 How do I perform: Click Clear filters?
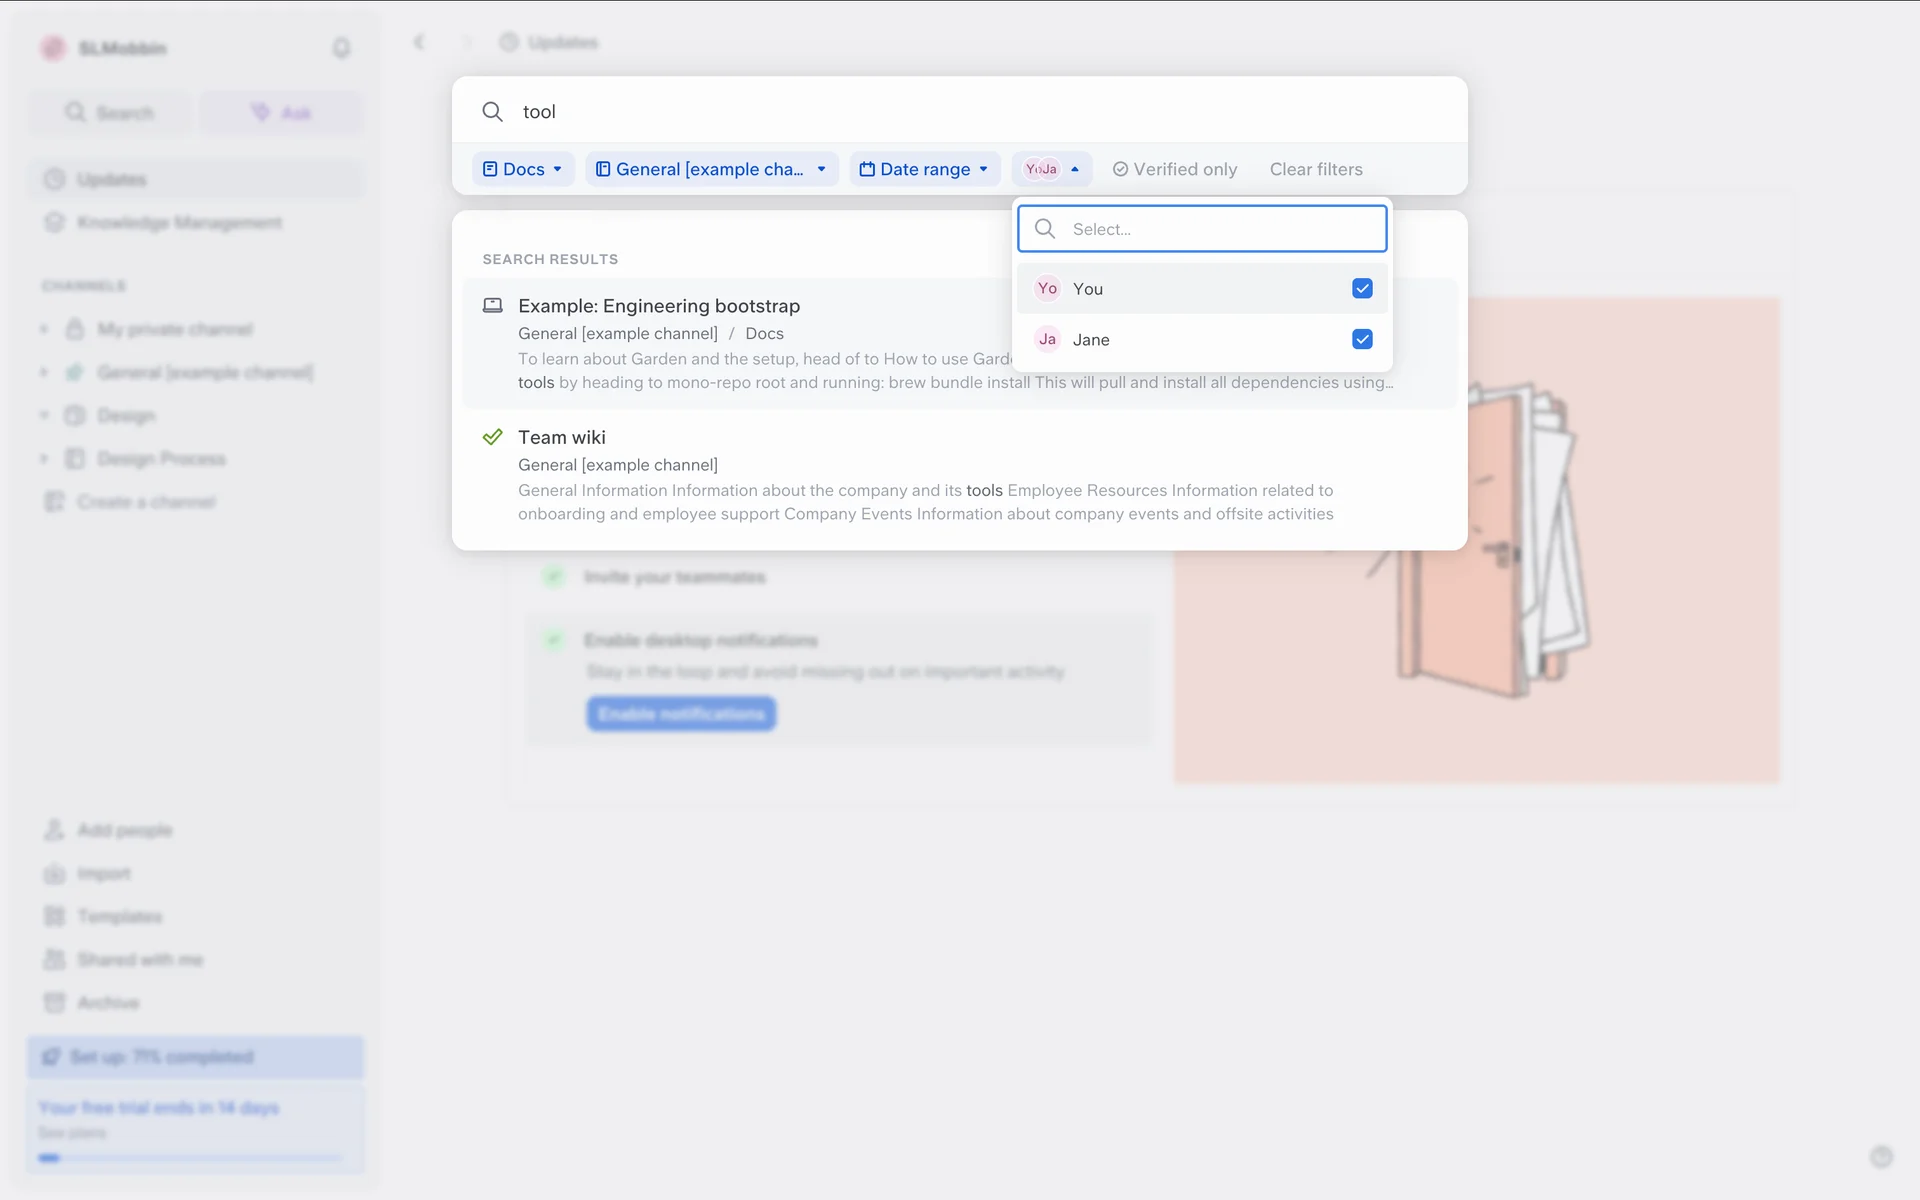[1316, 170]
